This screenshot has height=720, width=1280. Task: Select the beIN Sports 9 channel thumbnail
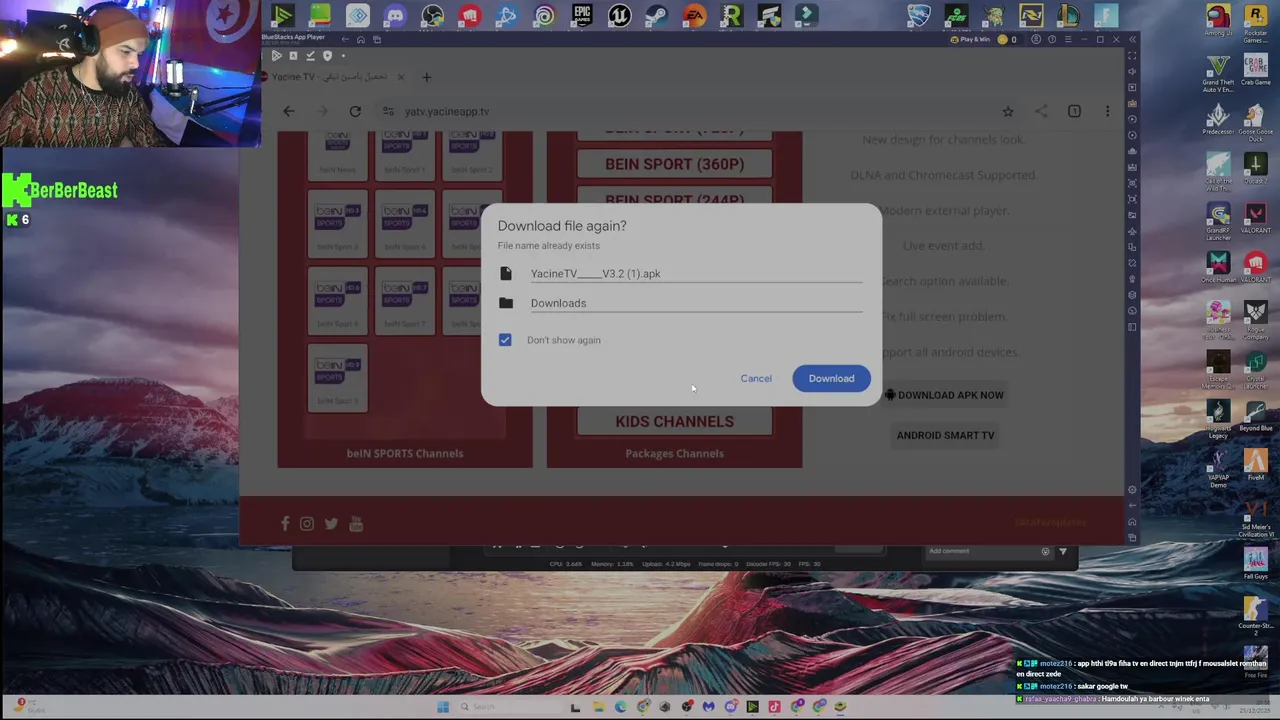click(337, 378)
